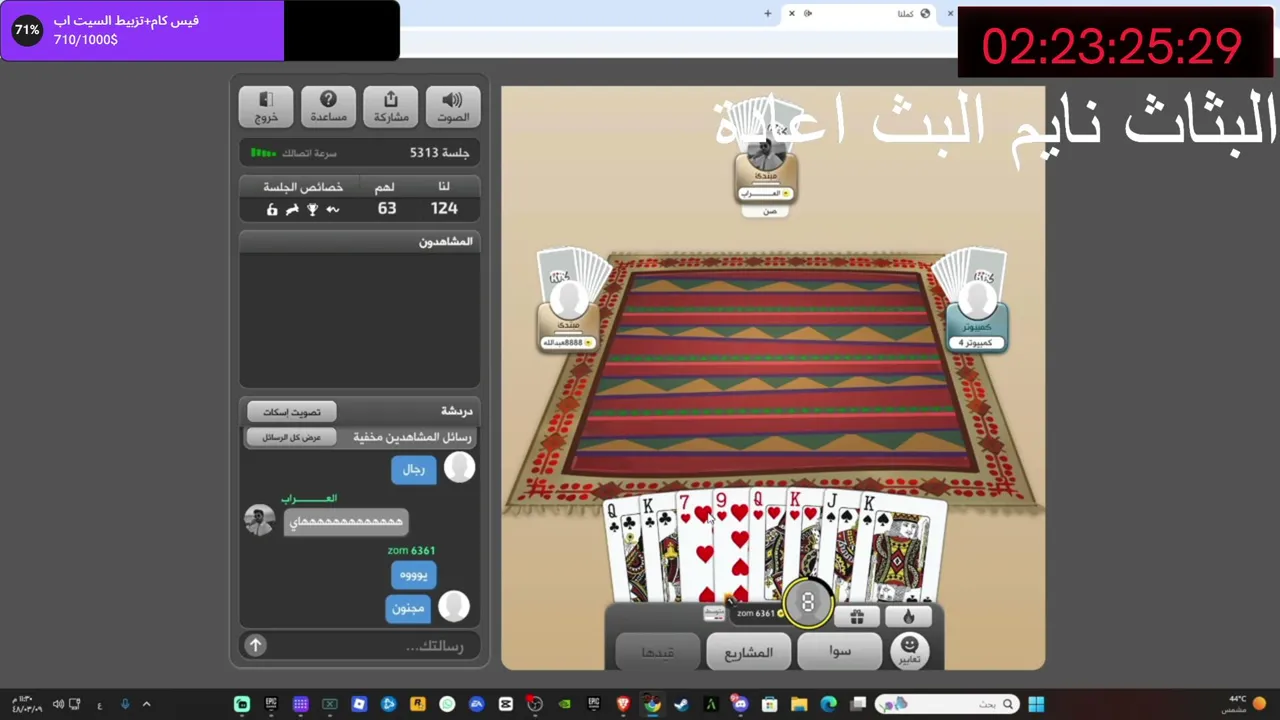Click the lock icon in session properties
This screenshot has width=1280, height=720.
pyautogui.click(x=272, y=209)
